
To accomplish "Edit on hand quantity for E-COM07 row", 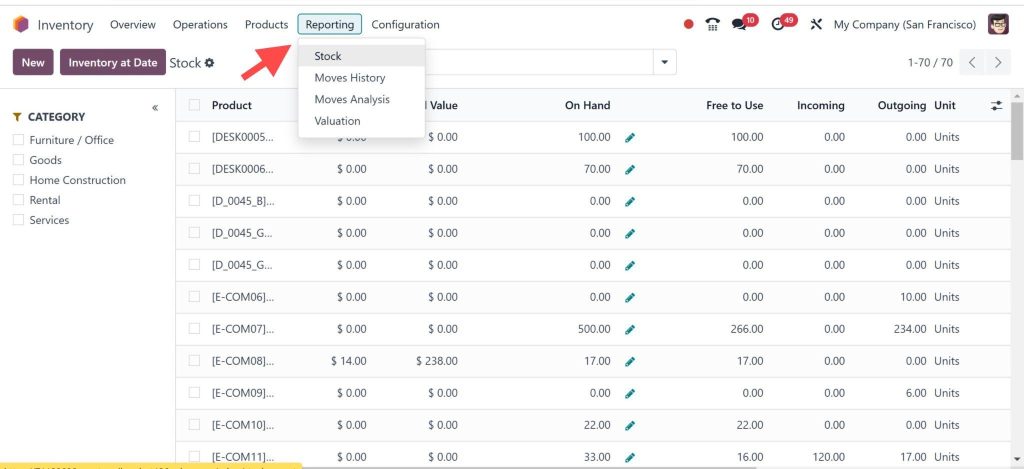I will click(630, 330).
